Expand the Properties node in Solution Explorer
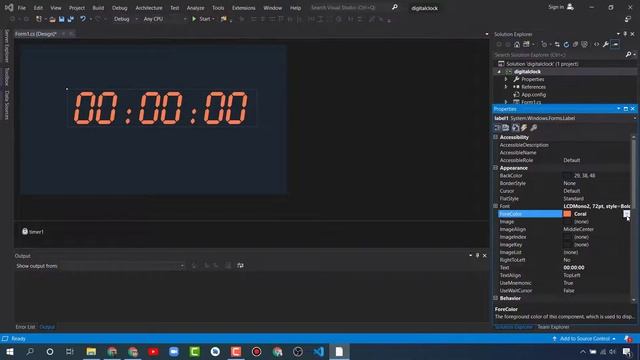640x360 pixels. (506, 79)
